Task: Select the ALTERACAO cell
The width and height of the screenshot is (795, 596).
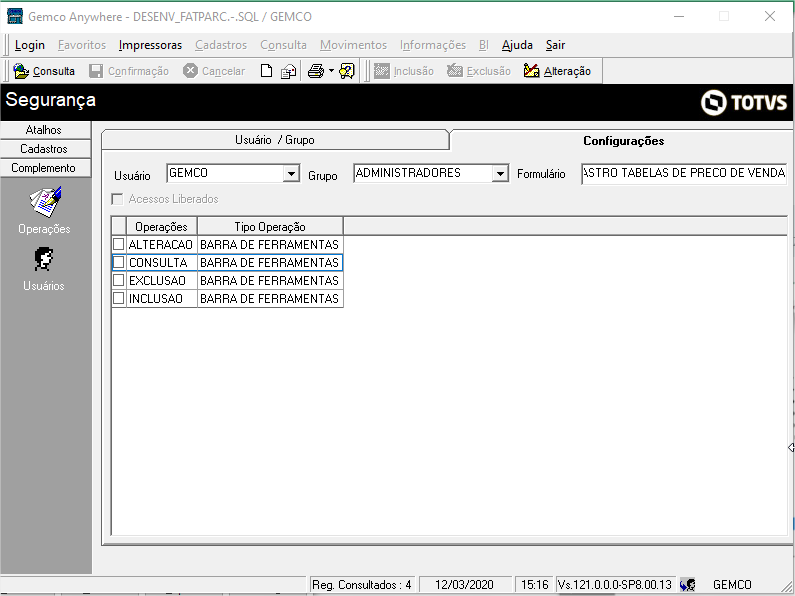Action: (162, 245)
